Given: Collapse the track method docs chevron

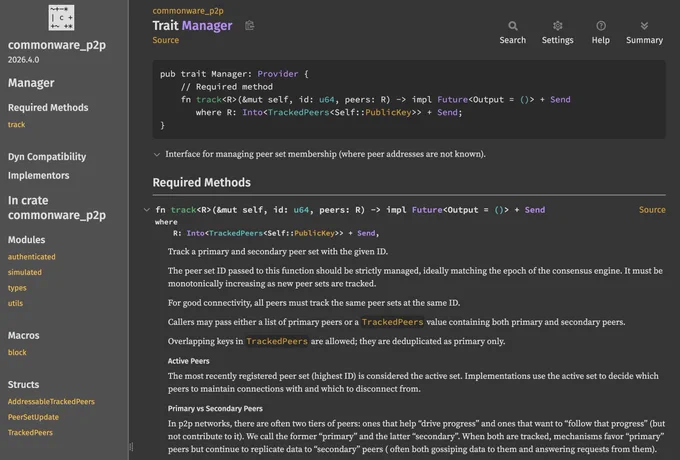Looking at the screenshot, I should [x=147, y=210].
